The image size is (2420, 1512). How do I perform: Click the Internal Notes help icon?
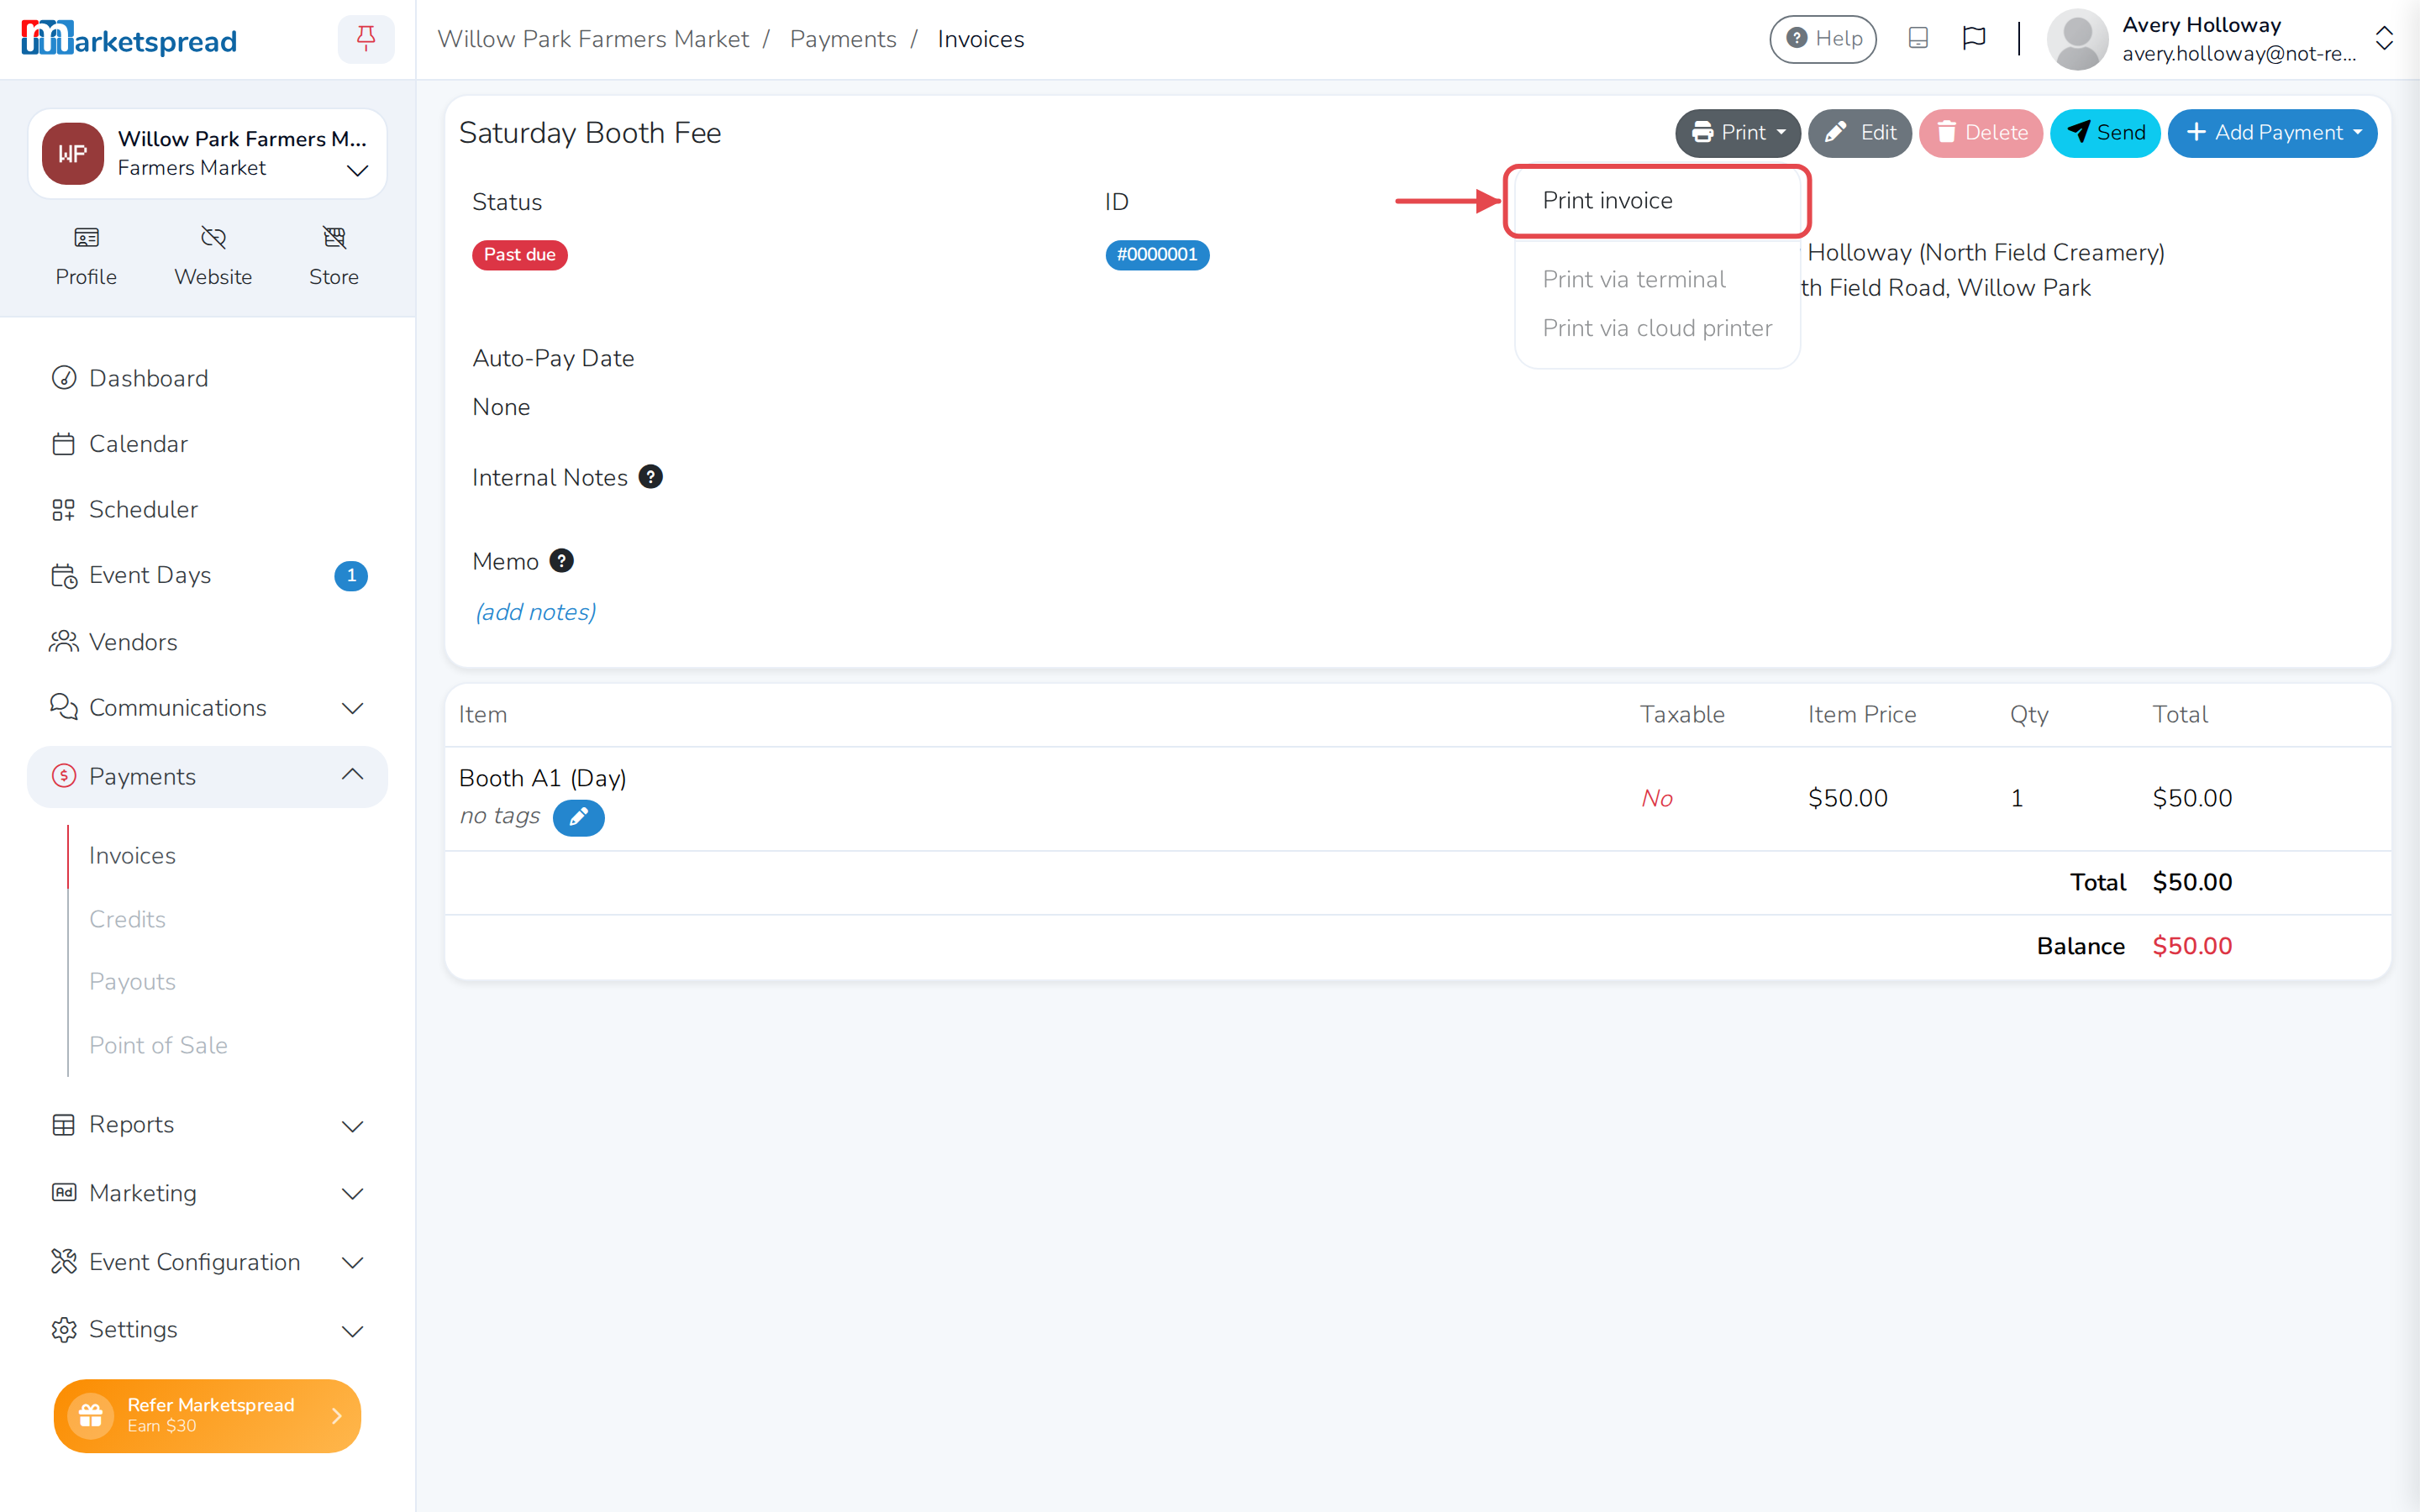coord(650,477)
